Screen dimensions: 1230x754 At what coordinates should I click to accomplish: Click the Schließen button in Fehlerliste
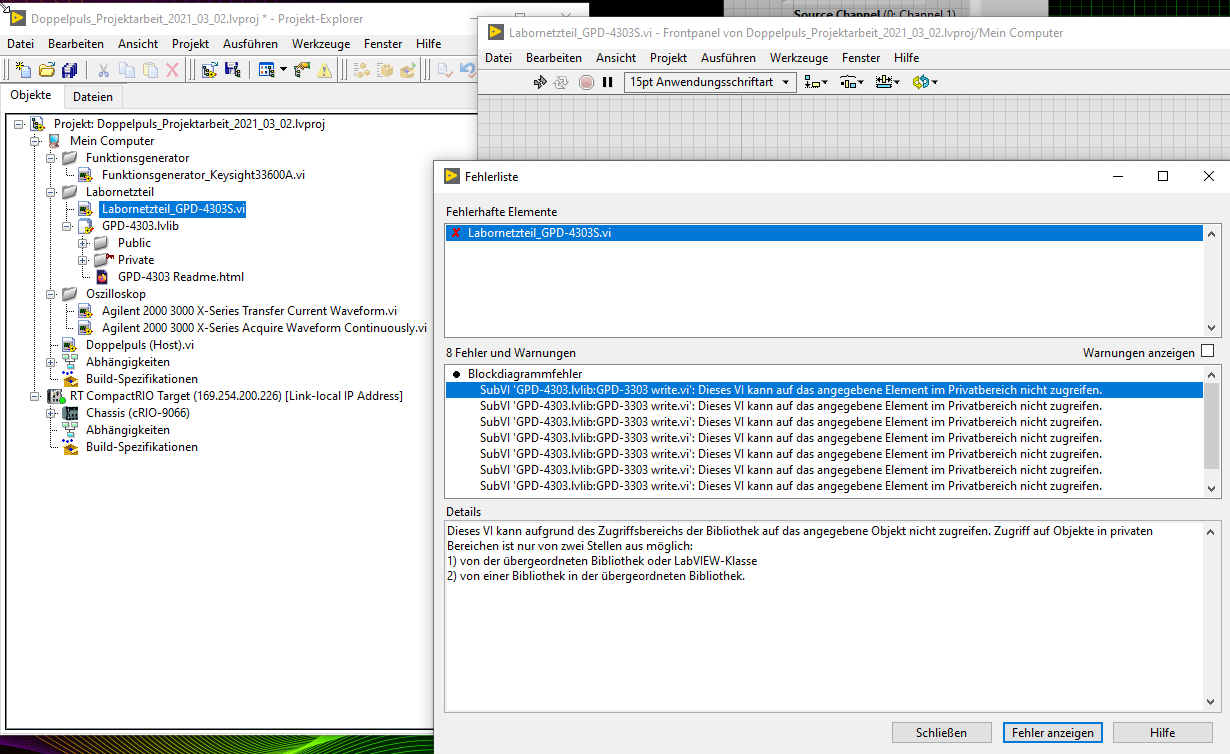pos(942,733)
